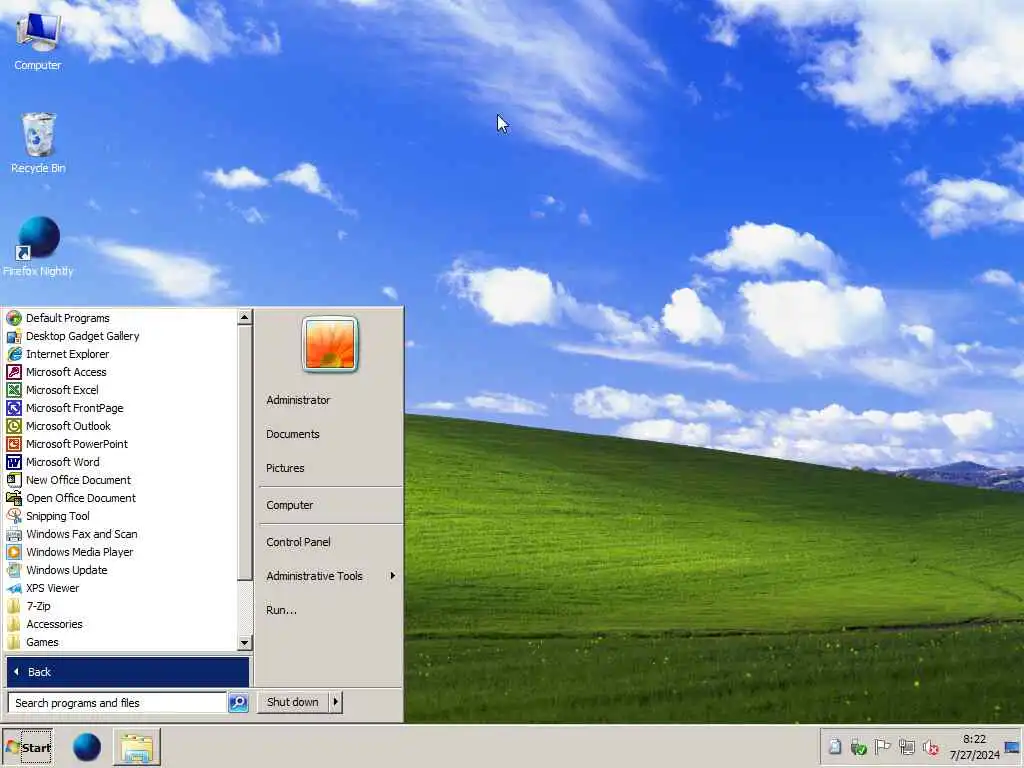The height and width of the screenshot is (768, 1024).
Task: Select Firefox Nightly desktop shortcut
Action: click(x=38, y=247)
